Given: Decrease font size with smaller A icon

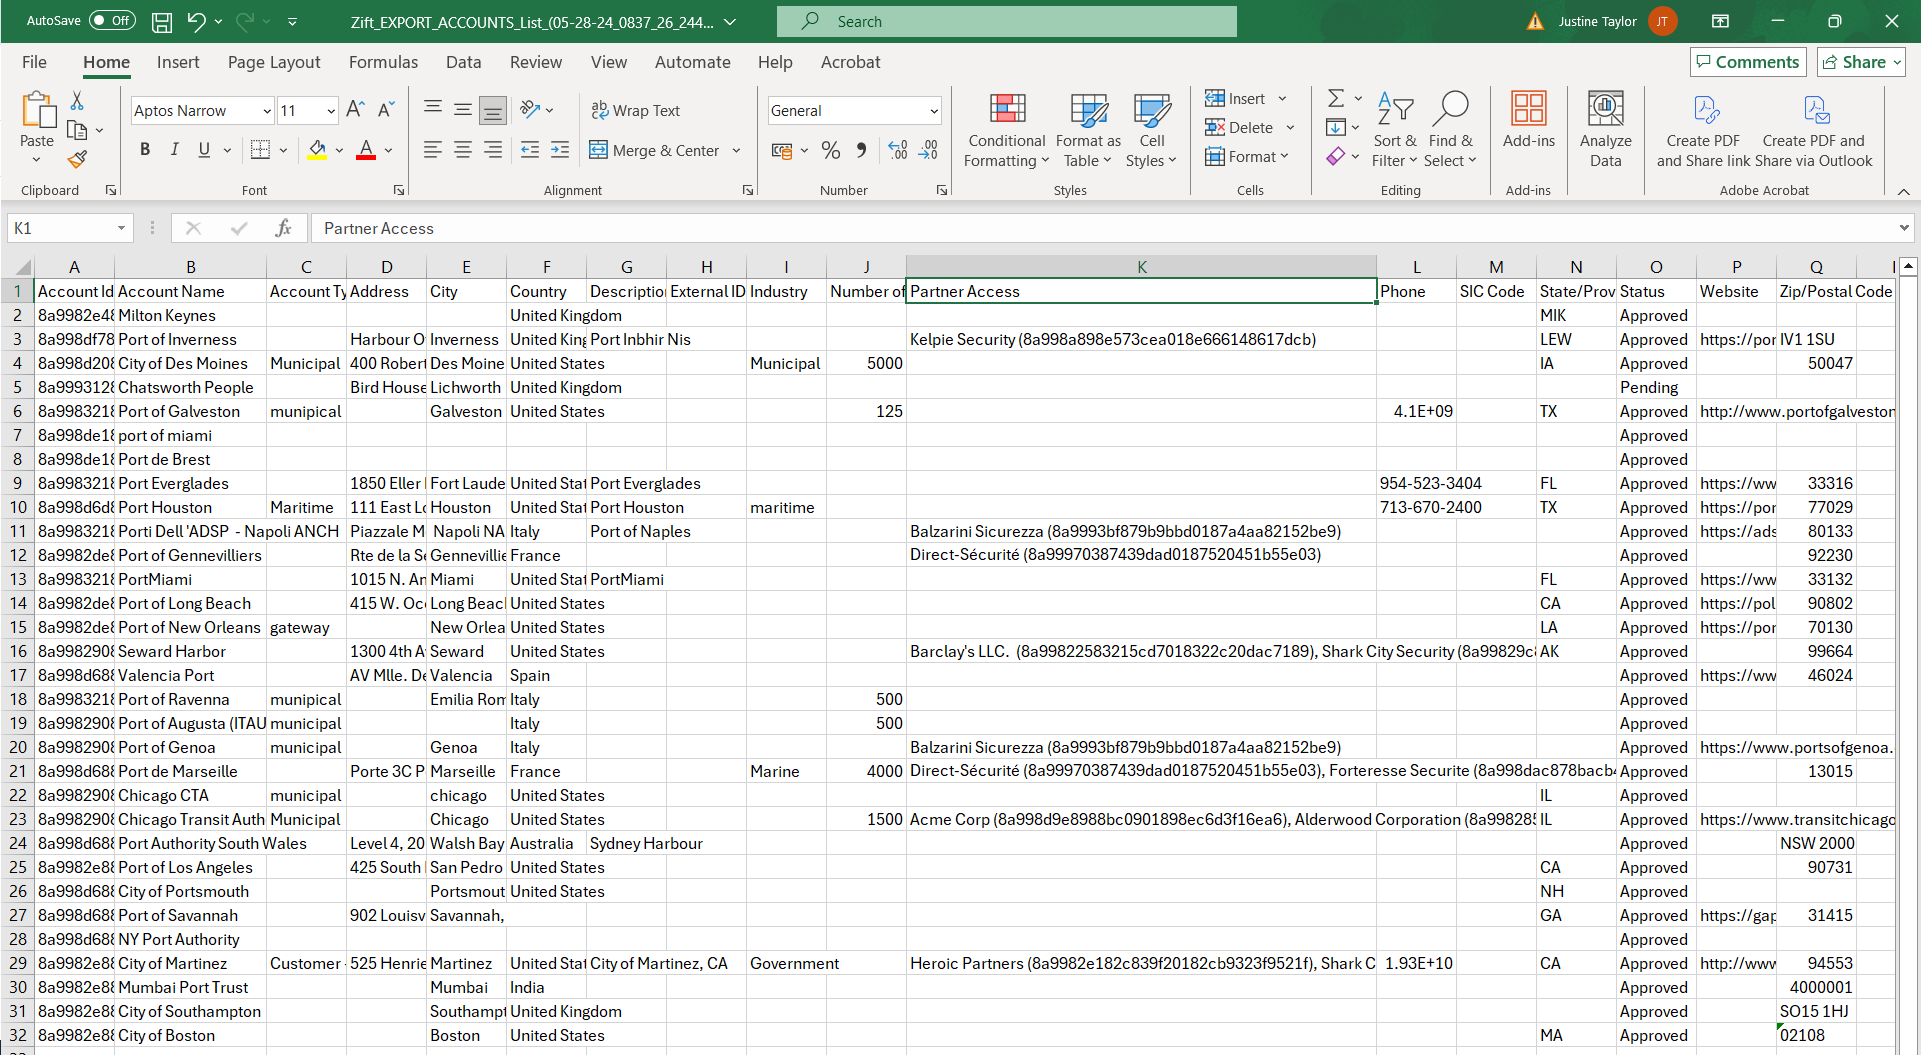Looking at the screenshot, I should pos(386,110).
